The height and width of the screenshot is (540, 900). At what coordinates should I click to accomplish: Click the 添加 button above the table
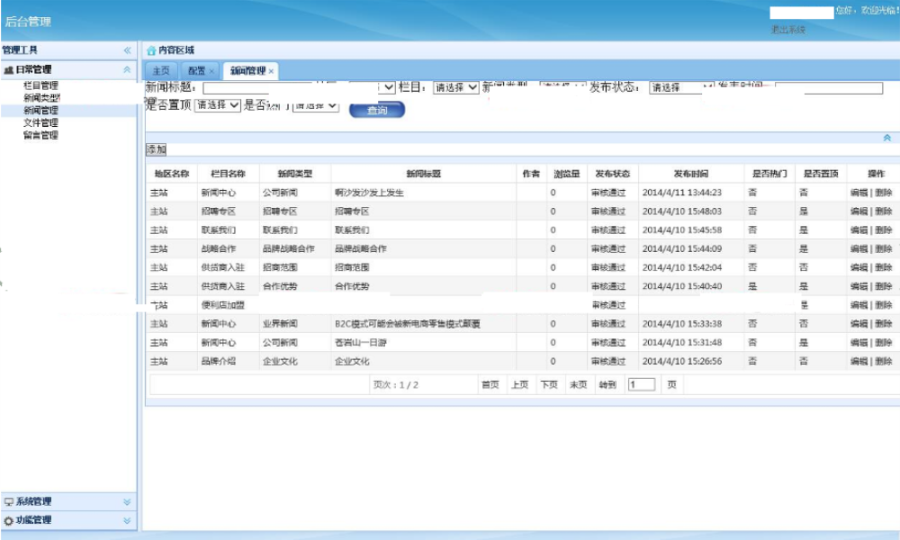tap(156, 149)
